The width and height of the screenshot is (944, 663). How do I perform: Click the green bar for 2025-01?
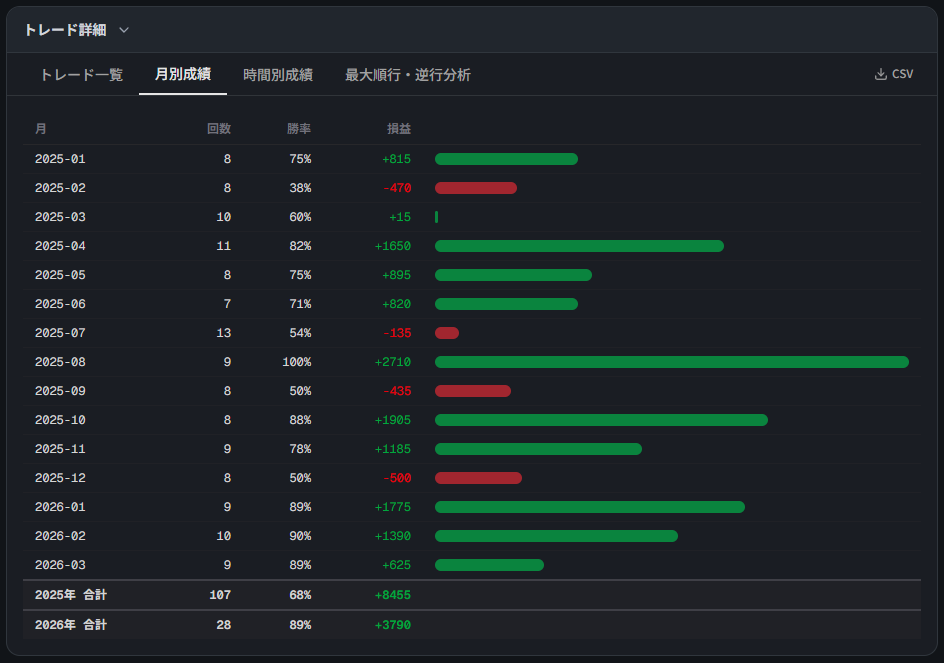pyautogui.click(x=506, y=159)
